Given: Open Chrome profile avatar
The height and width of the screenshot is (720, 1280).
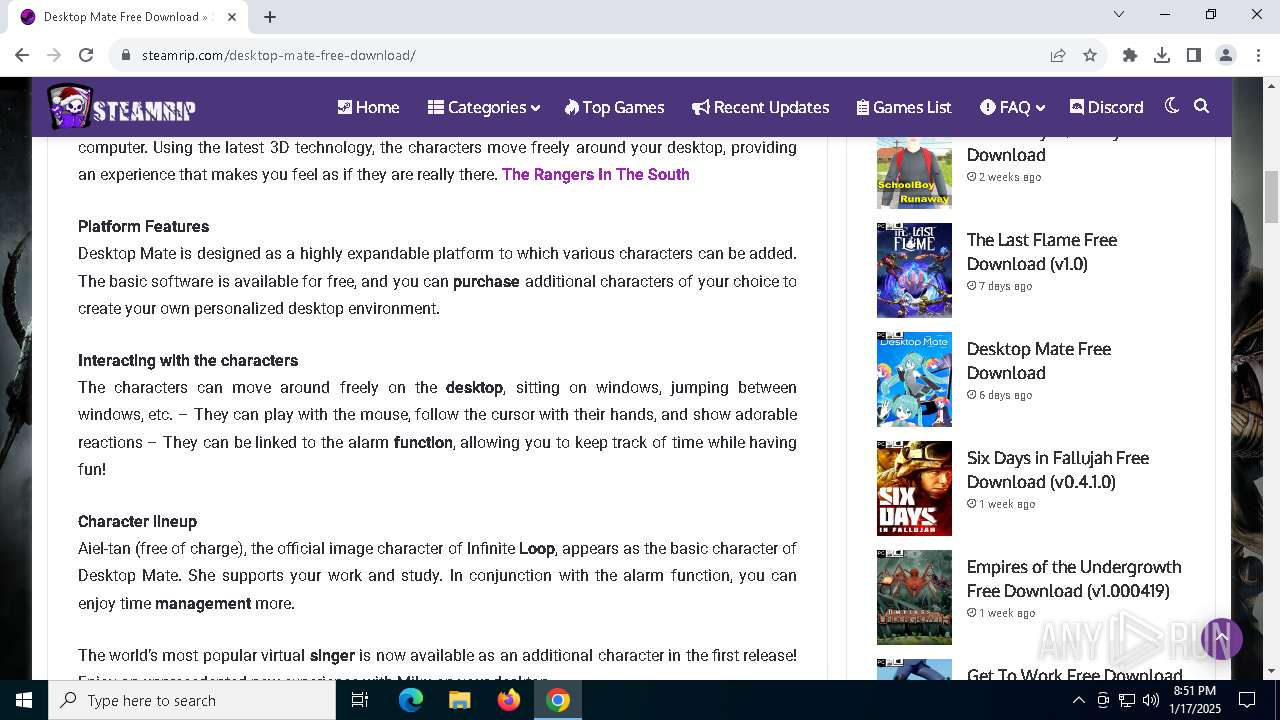Looking at the screenshot, I should (x=1226, y=55).
